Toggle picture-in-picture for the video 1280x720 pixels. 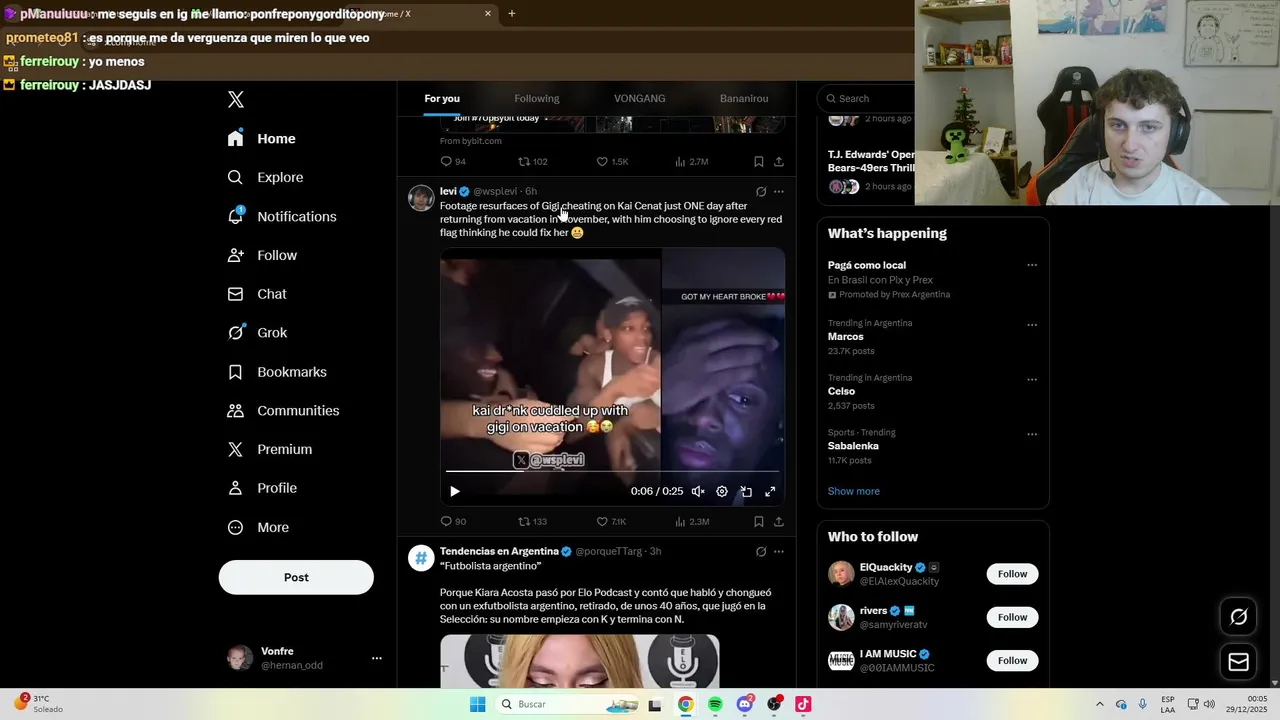pos(746,491)
